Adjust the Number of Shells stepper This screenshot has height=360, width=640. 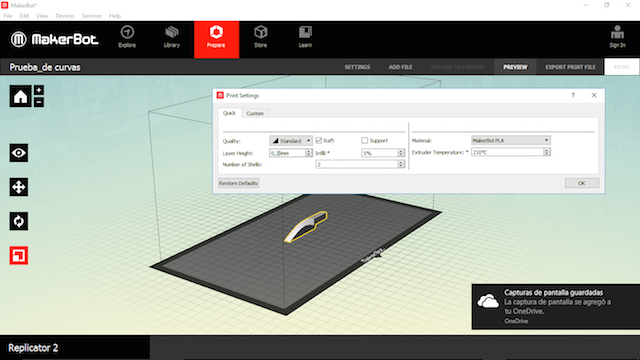point(401,164)
